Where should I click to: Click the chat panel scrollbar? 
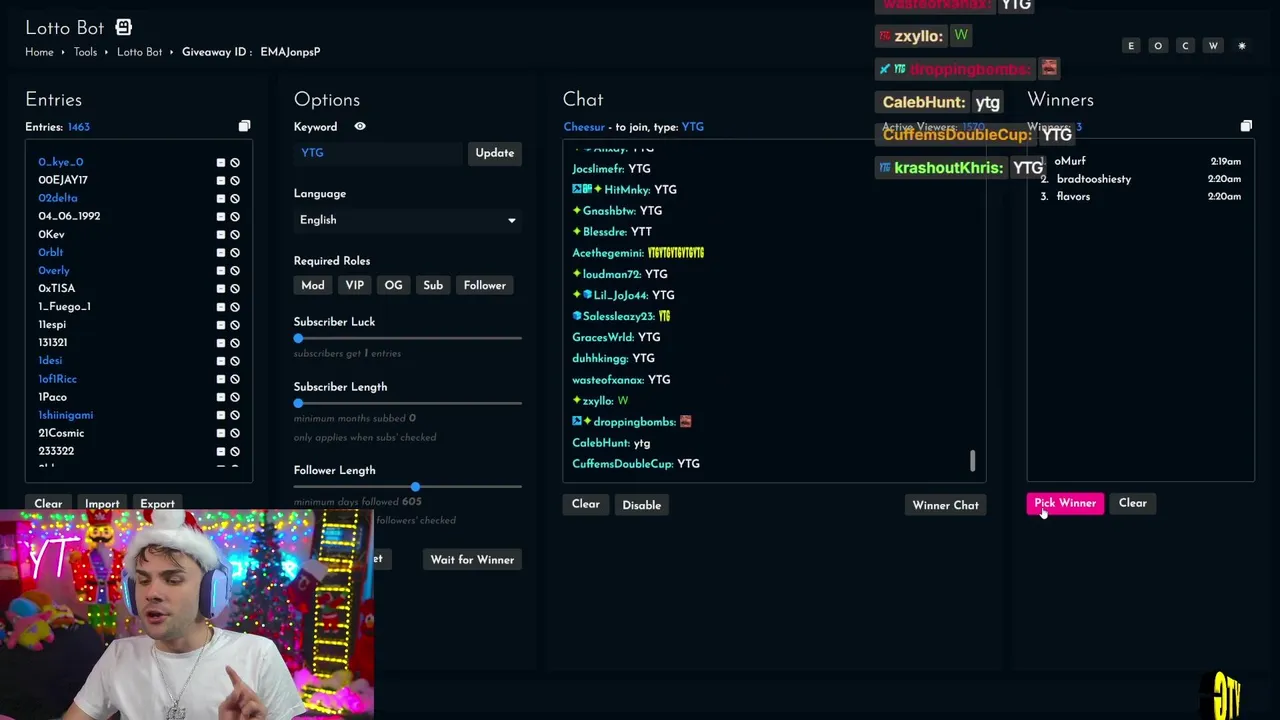click(x=972, y=461)
